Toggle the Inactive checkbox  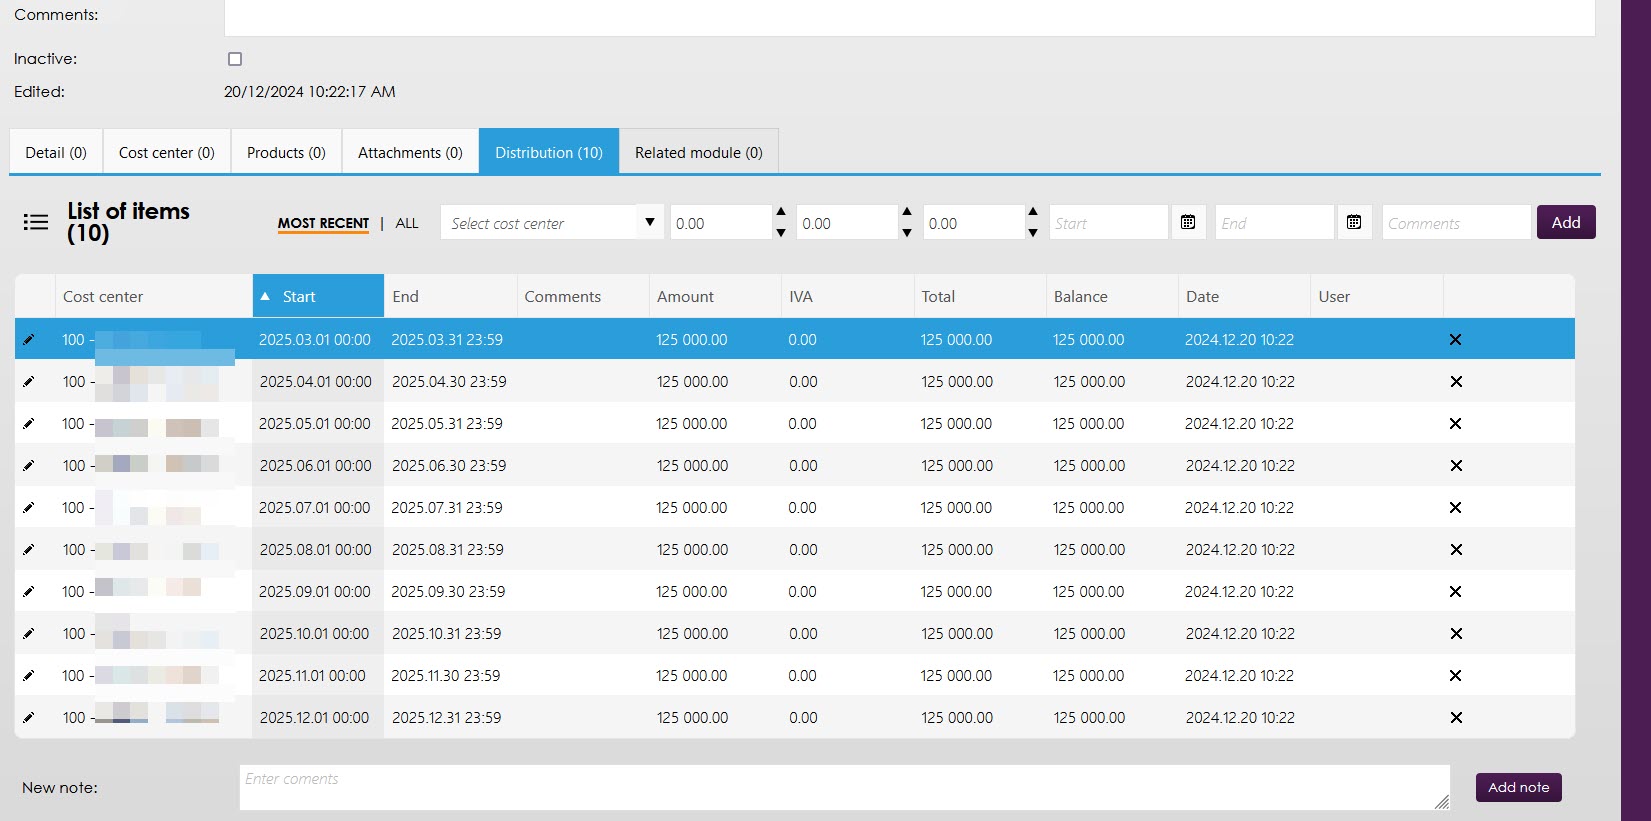235,59
